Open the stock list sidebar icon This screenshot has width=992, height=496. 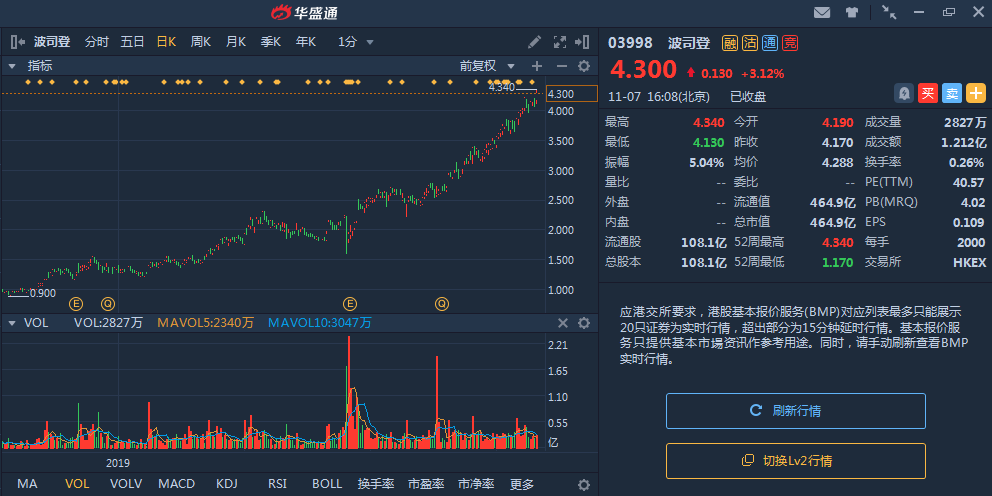tap(17, 42)
